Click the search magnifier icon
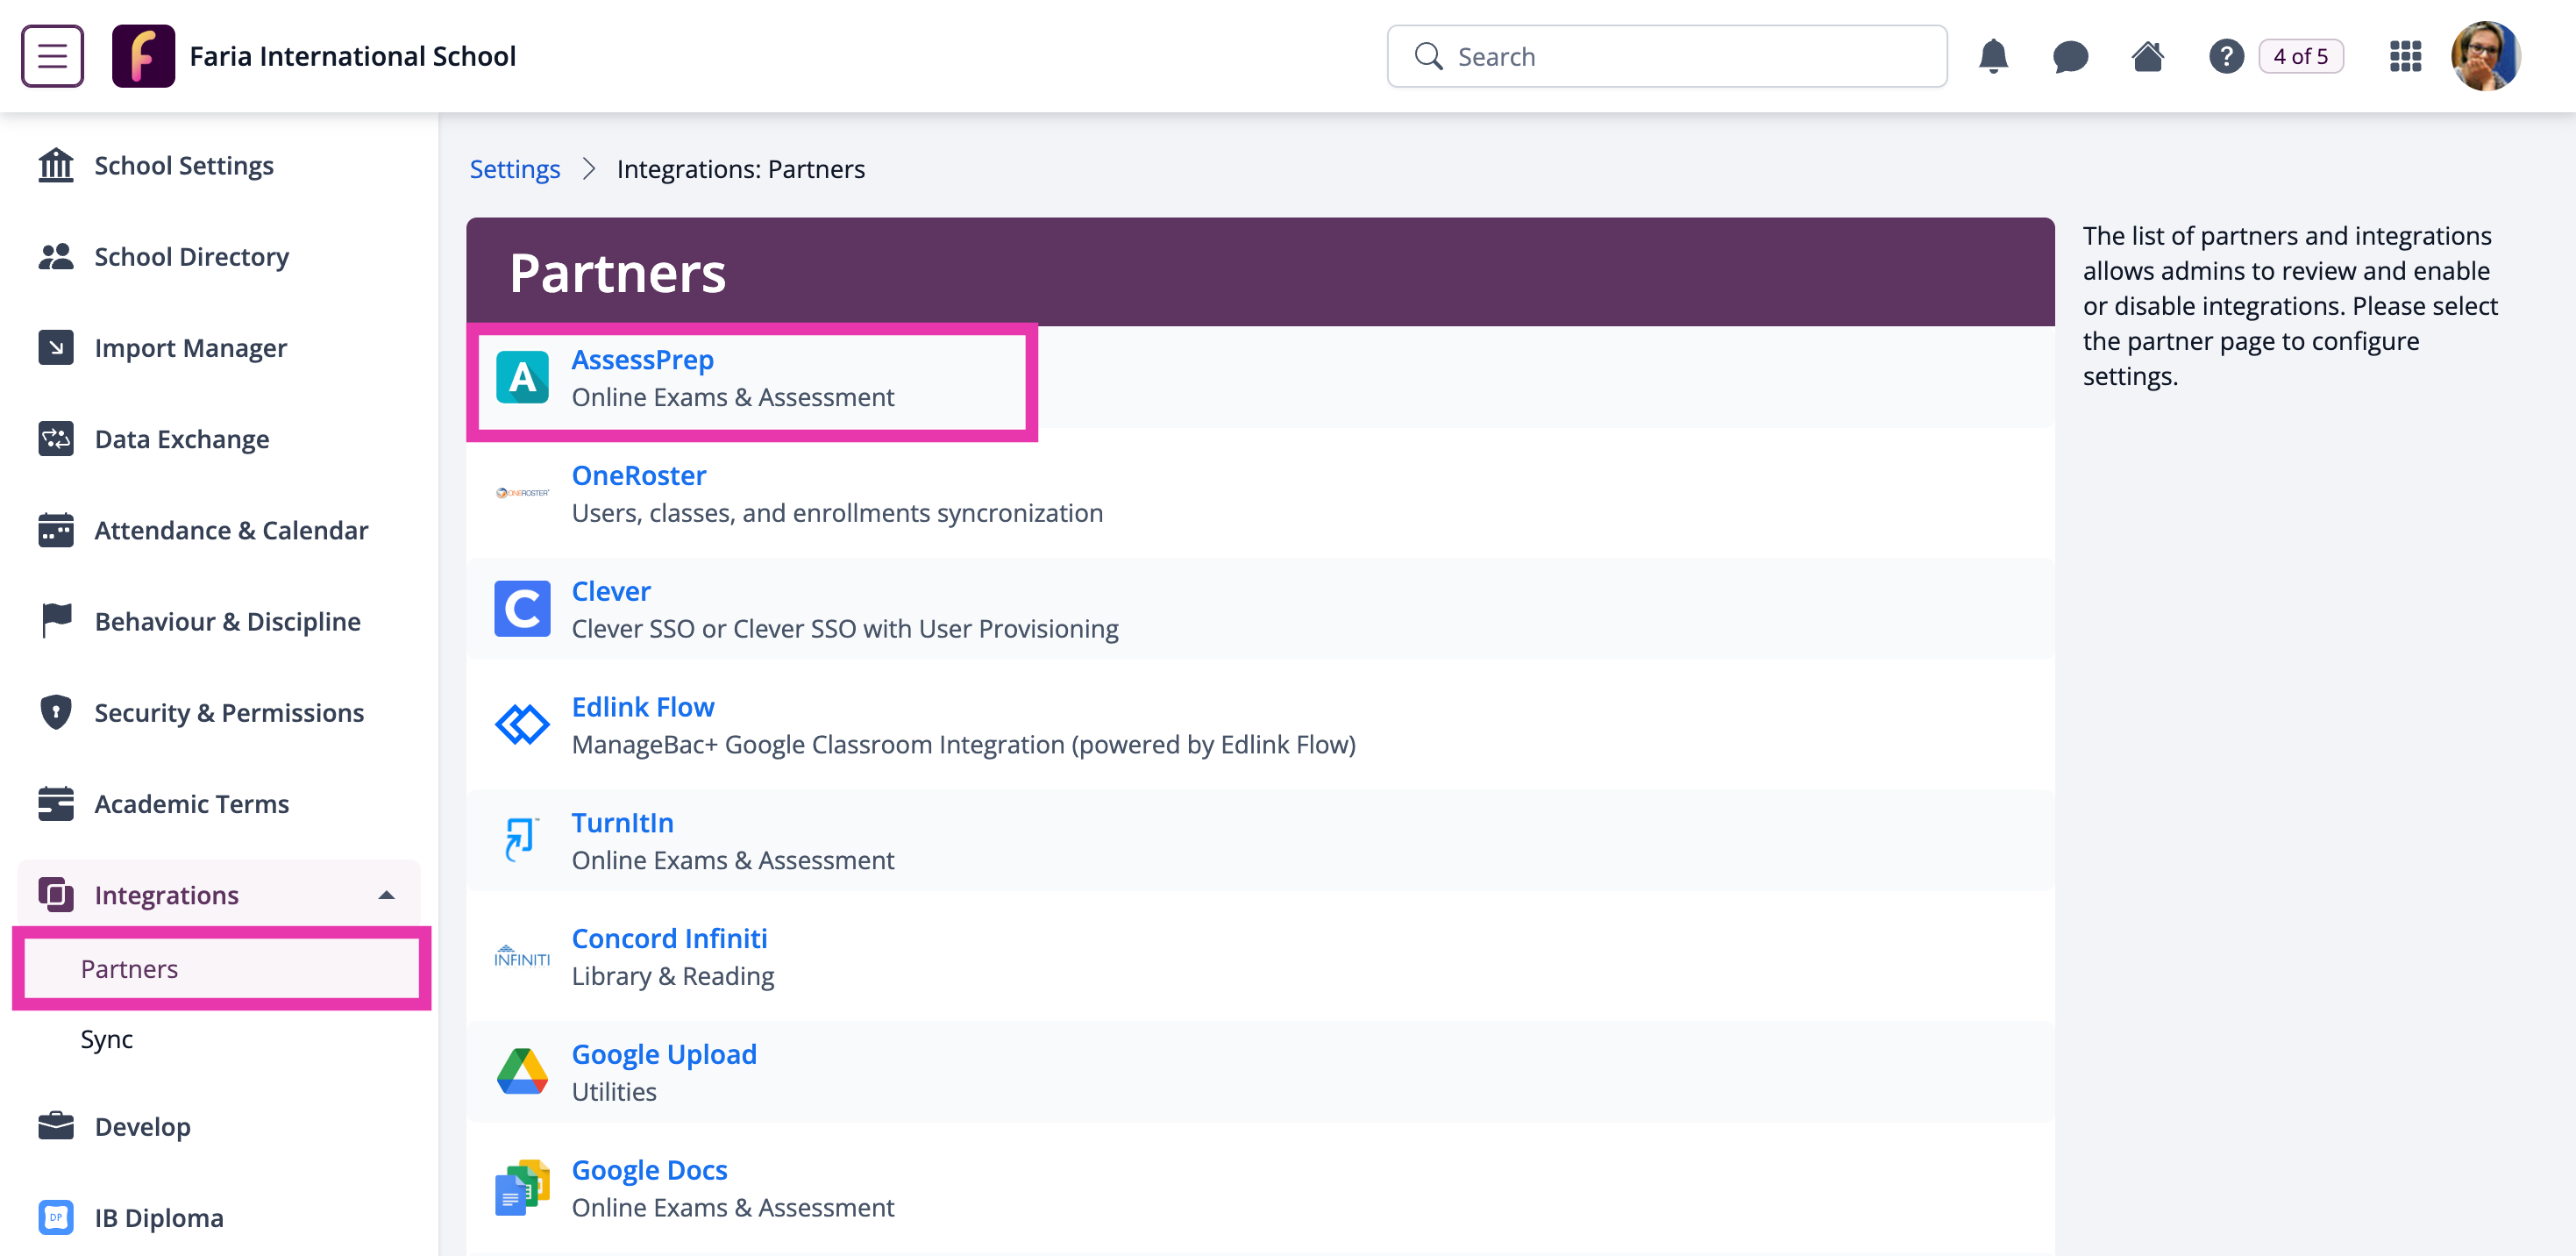The height and width of the screenshot is (1256, 2576). tap(1428, 56)
